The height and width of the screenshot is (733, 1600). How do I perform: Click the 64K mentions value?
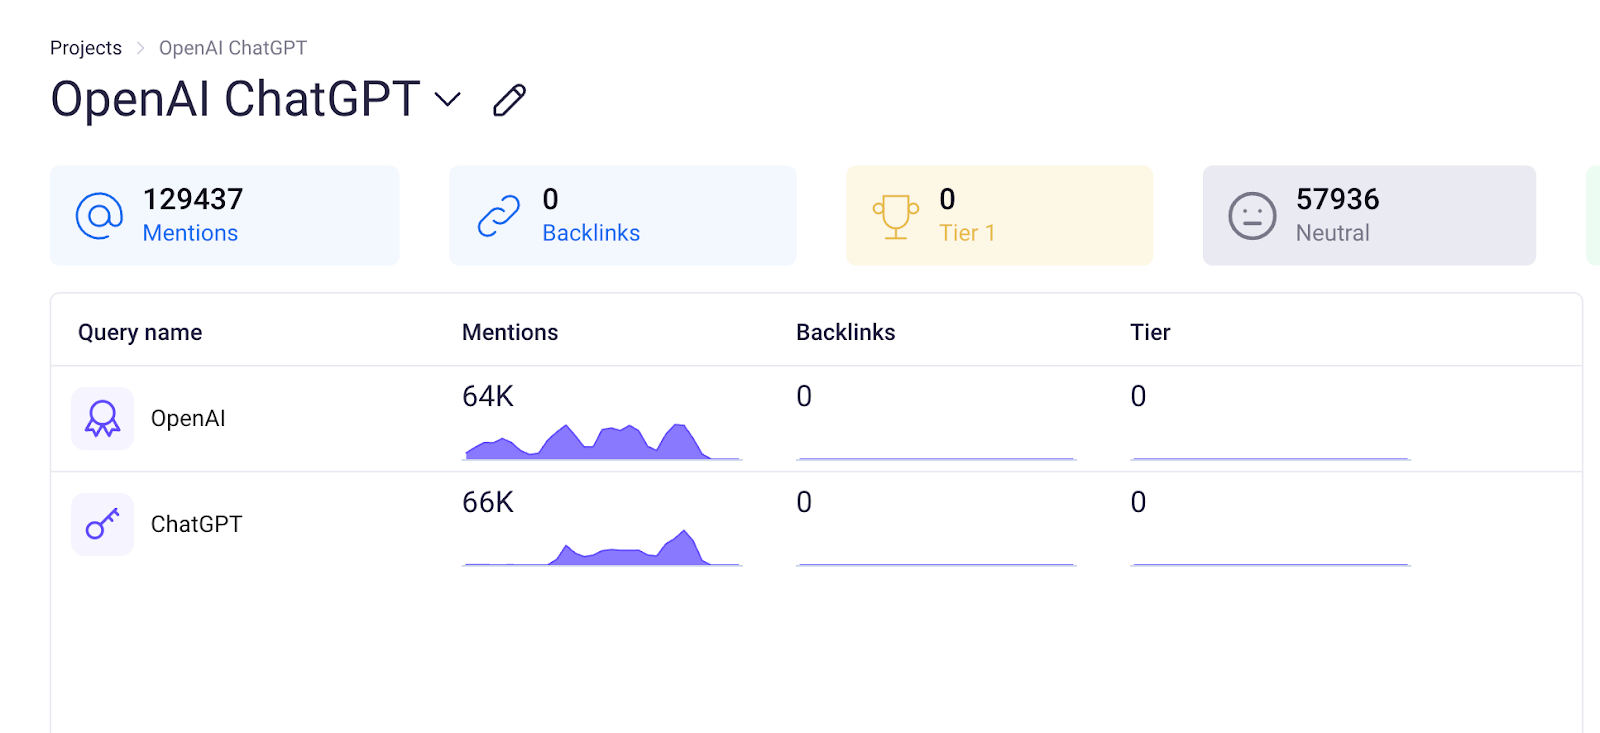[x=488, y=397]
